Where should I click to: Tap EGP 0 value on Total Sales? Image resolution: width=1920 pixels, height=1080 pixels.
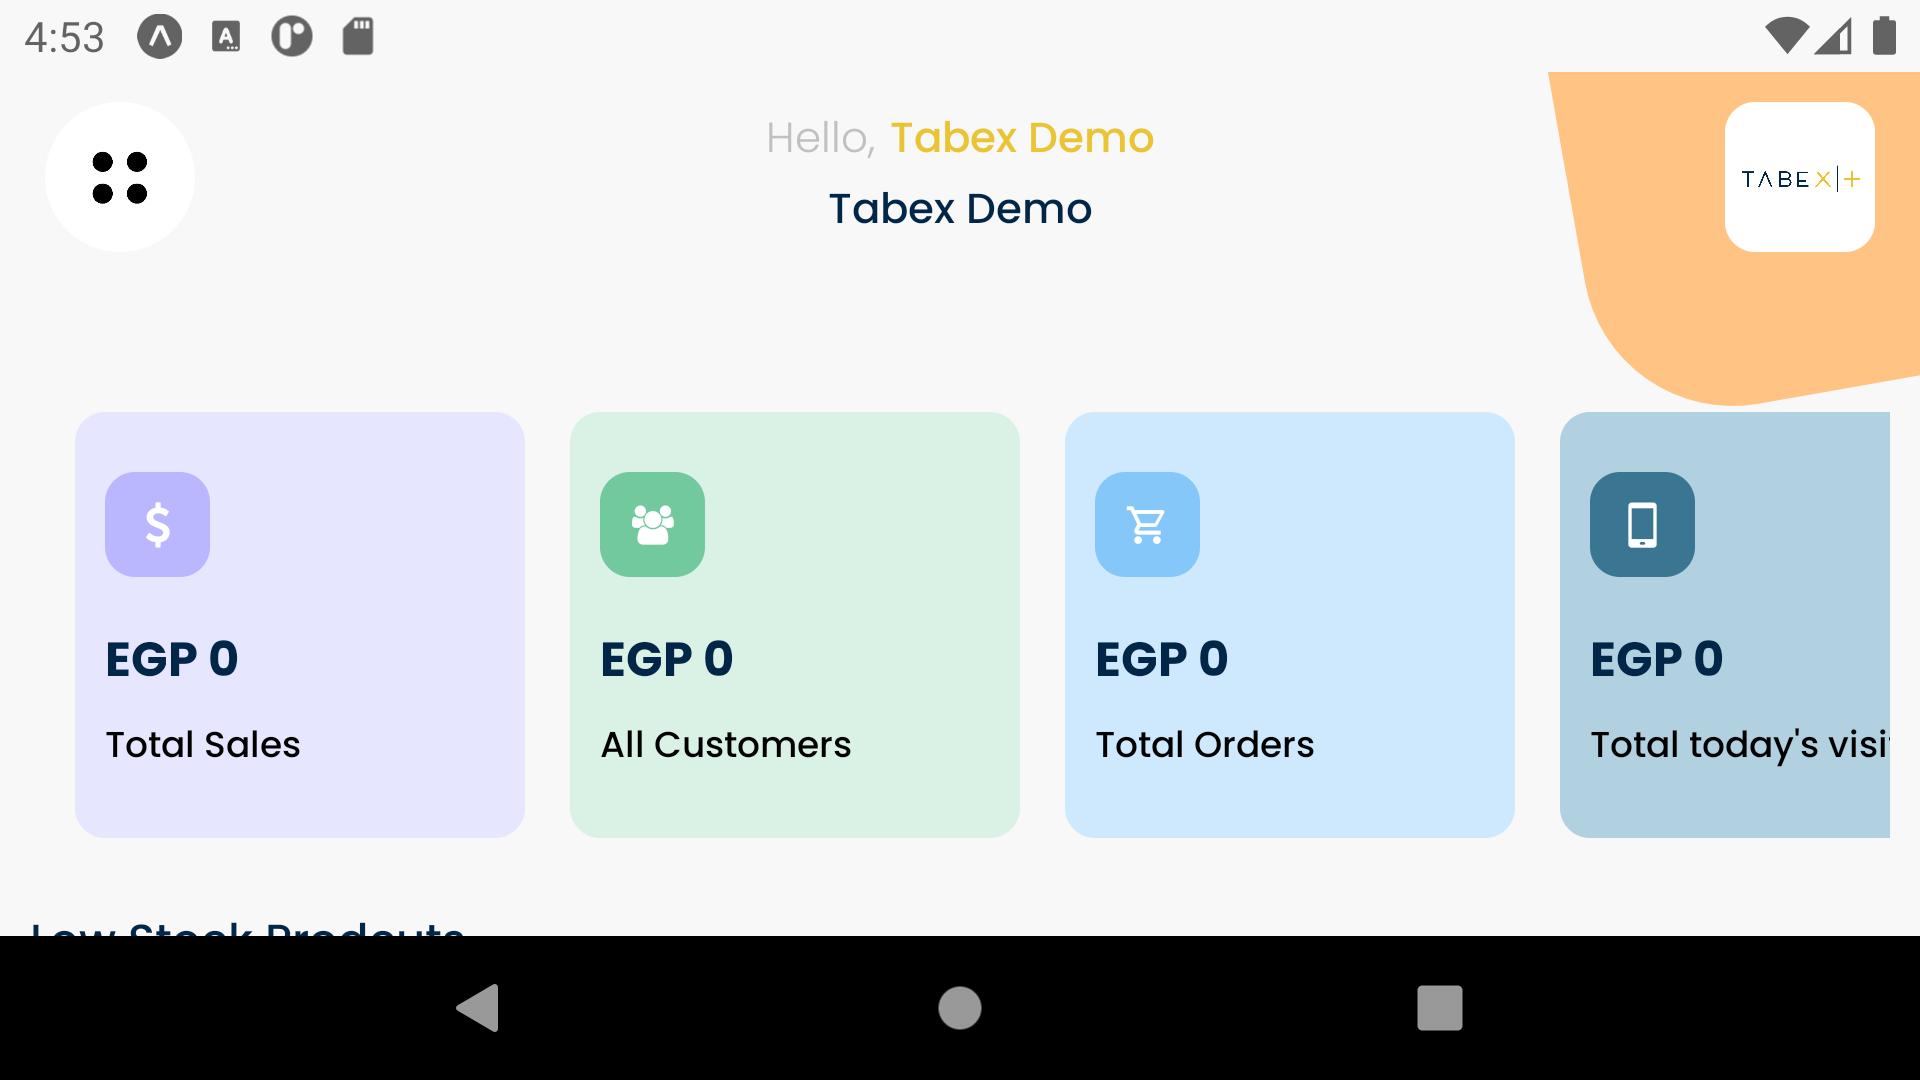pos(172,659)
